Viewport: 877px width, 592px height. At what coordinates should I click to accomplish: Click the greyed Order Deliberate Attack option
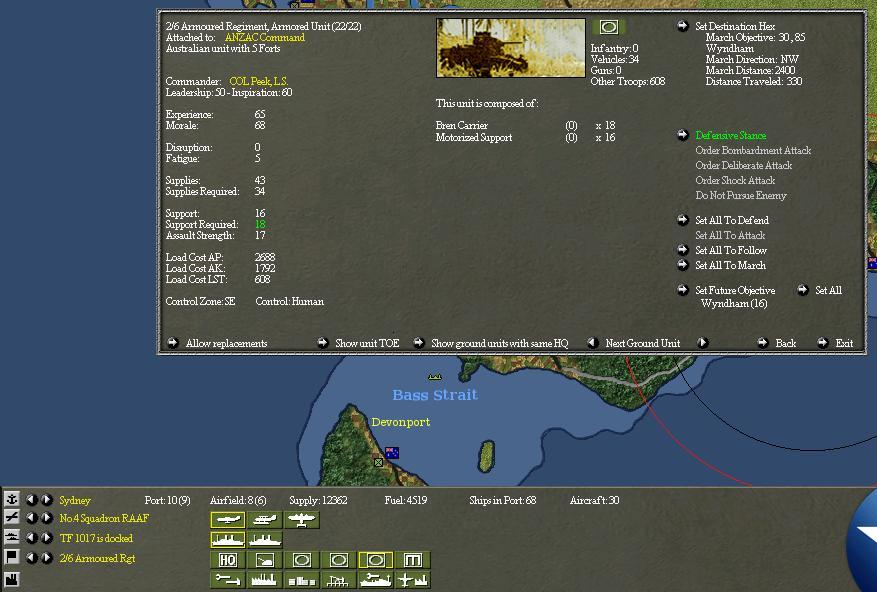tap(743, 166)
